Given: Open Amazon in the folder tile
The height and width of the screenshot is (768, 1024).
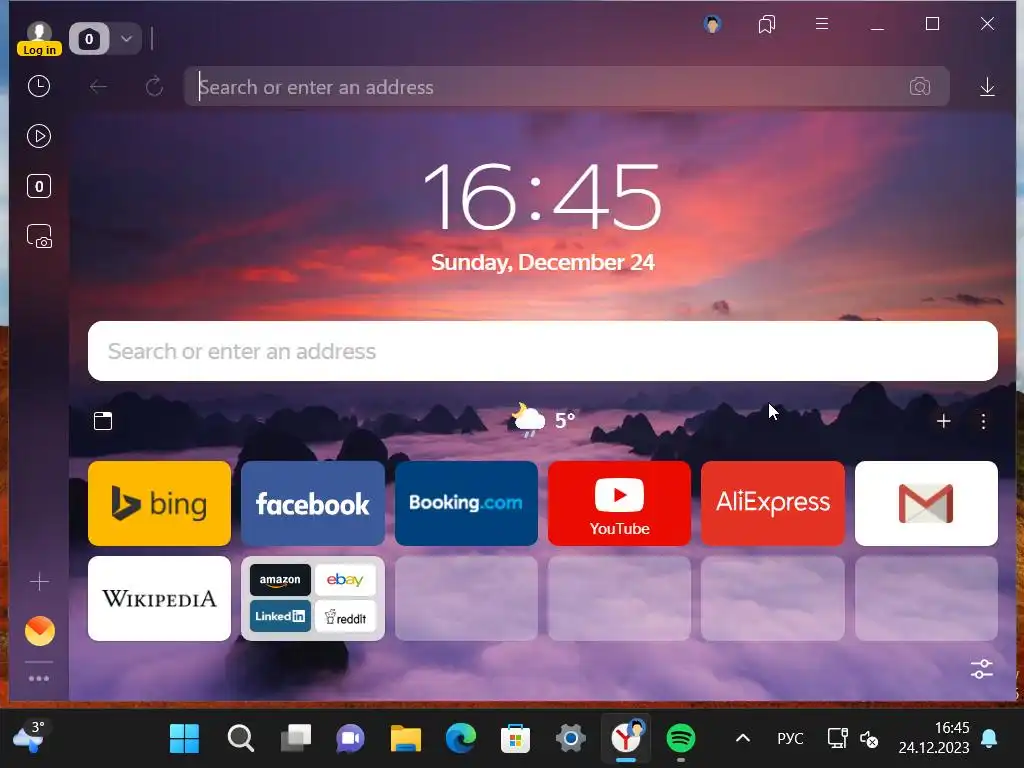Looking at the screenshot, I should tap(280, 580).
